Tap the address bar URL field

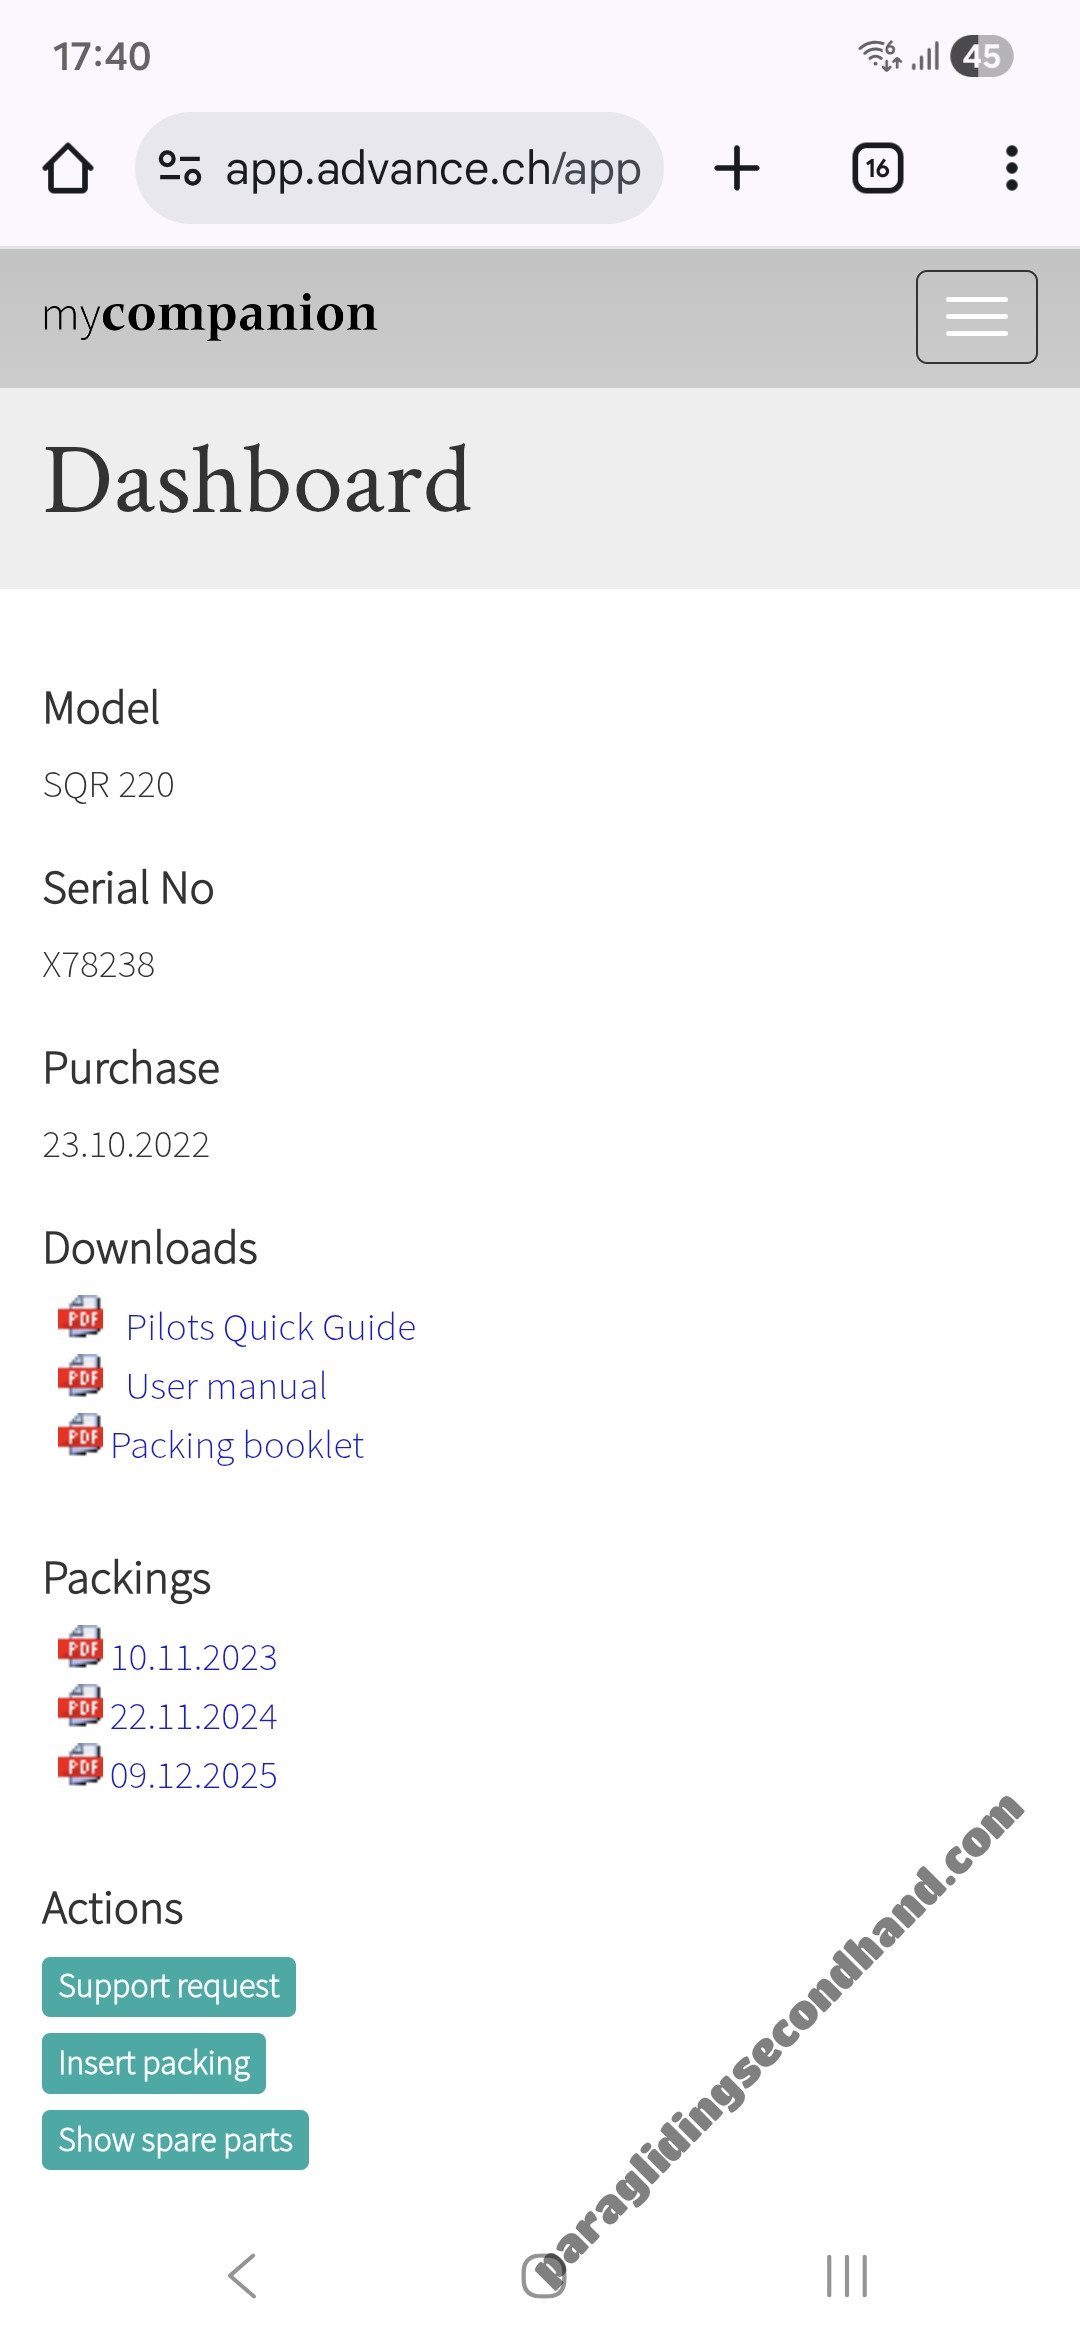pos(432,168)
